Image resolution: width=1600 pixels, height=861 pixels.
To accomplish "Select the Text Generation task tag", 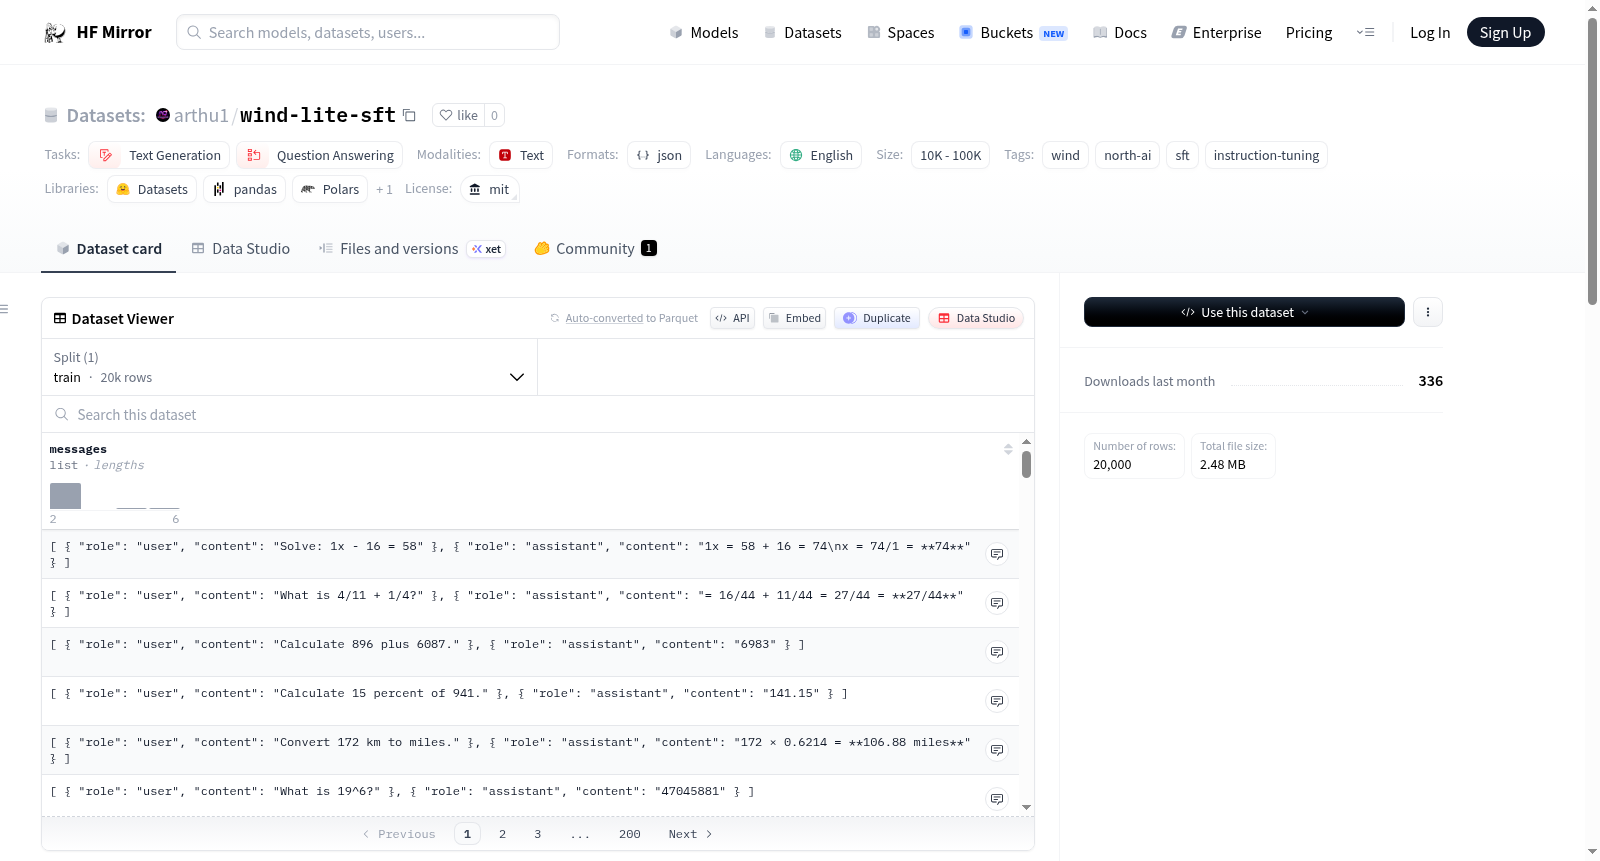I will tap(159, 155).
